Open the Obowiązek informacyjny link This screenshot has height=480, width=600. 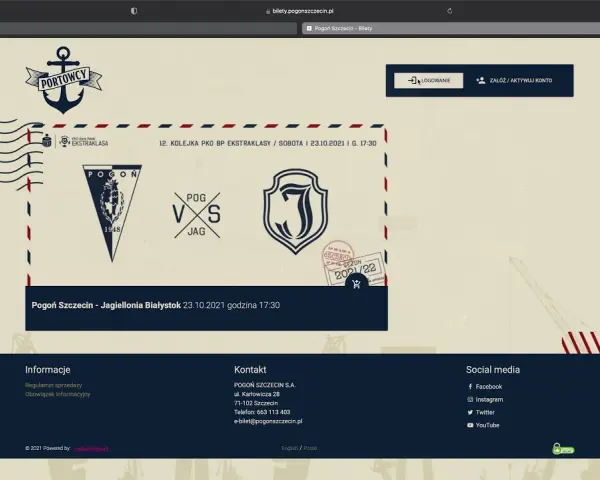[58, 394]
